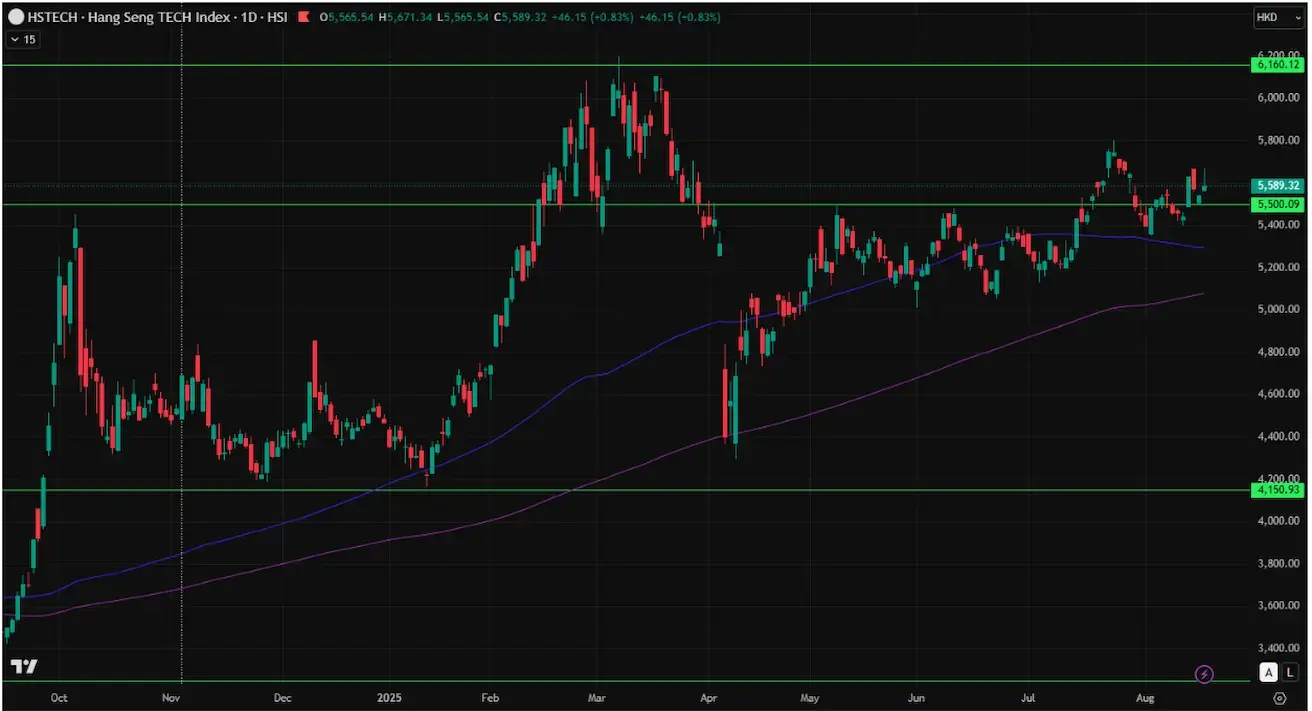Viewport: 1312px width, 711px height.
Task: Toggle the log scale L button
Action: [1291, 673]
